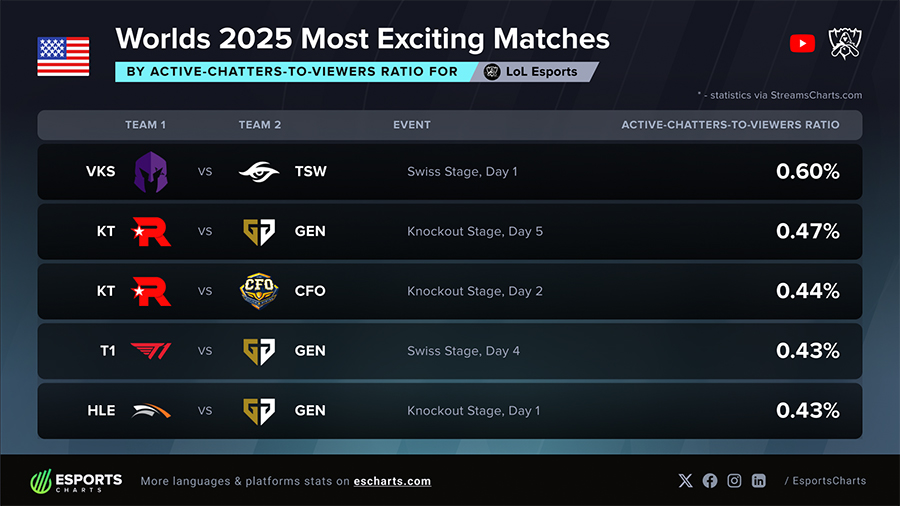
Task: Click the Hanwha Life Esports logo
Action: [x=151, y=411]
